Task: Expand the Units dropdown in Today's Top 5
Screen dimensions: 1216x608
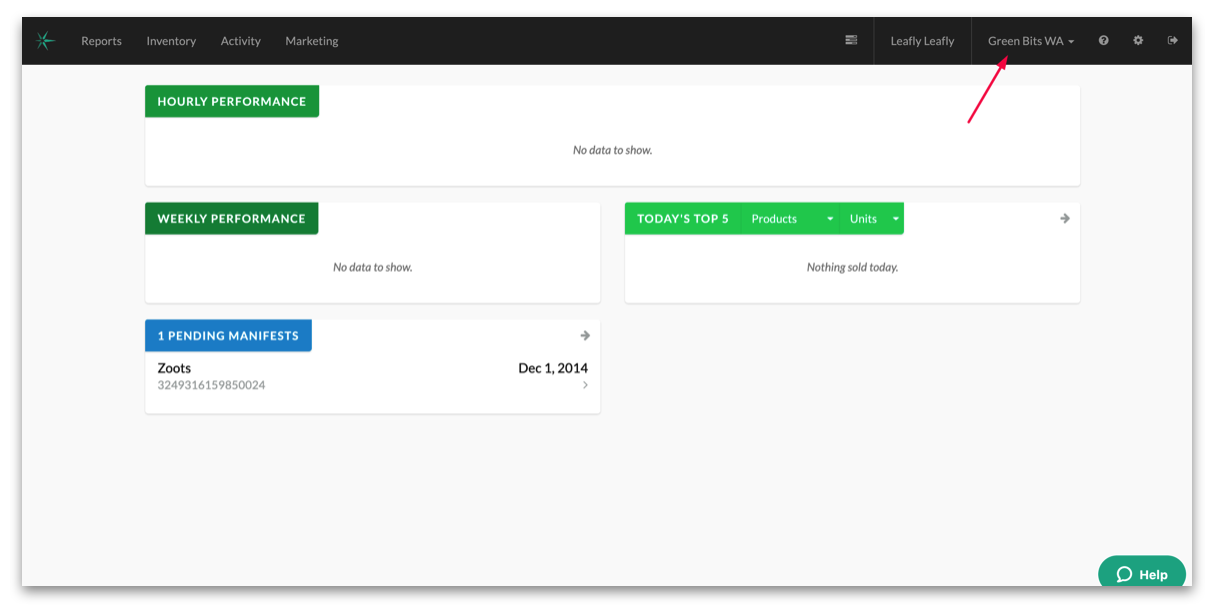Action: (x=871, y=218)
